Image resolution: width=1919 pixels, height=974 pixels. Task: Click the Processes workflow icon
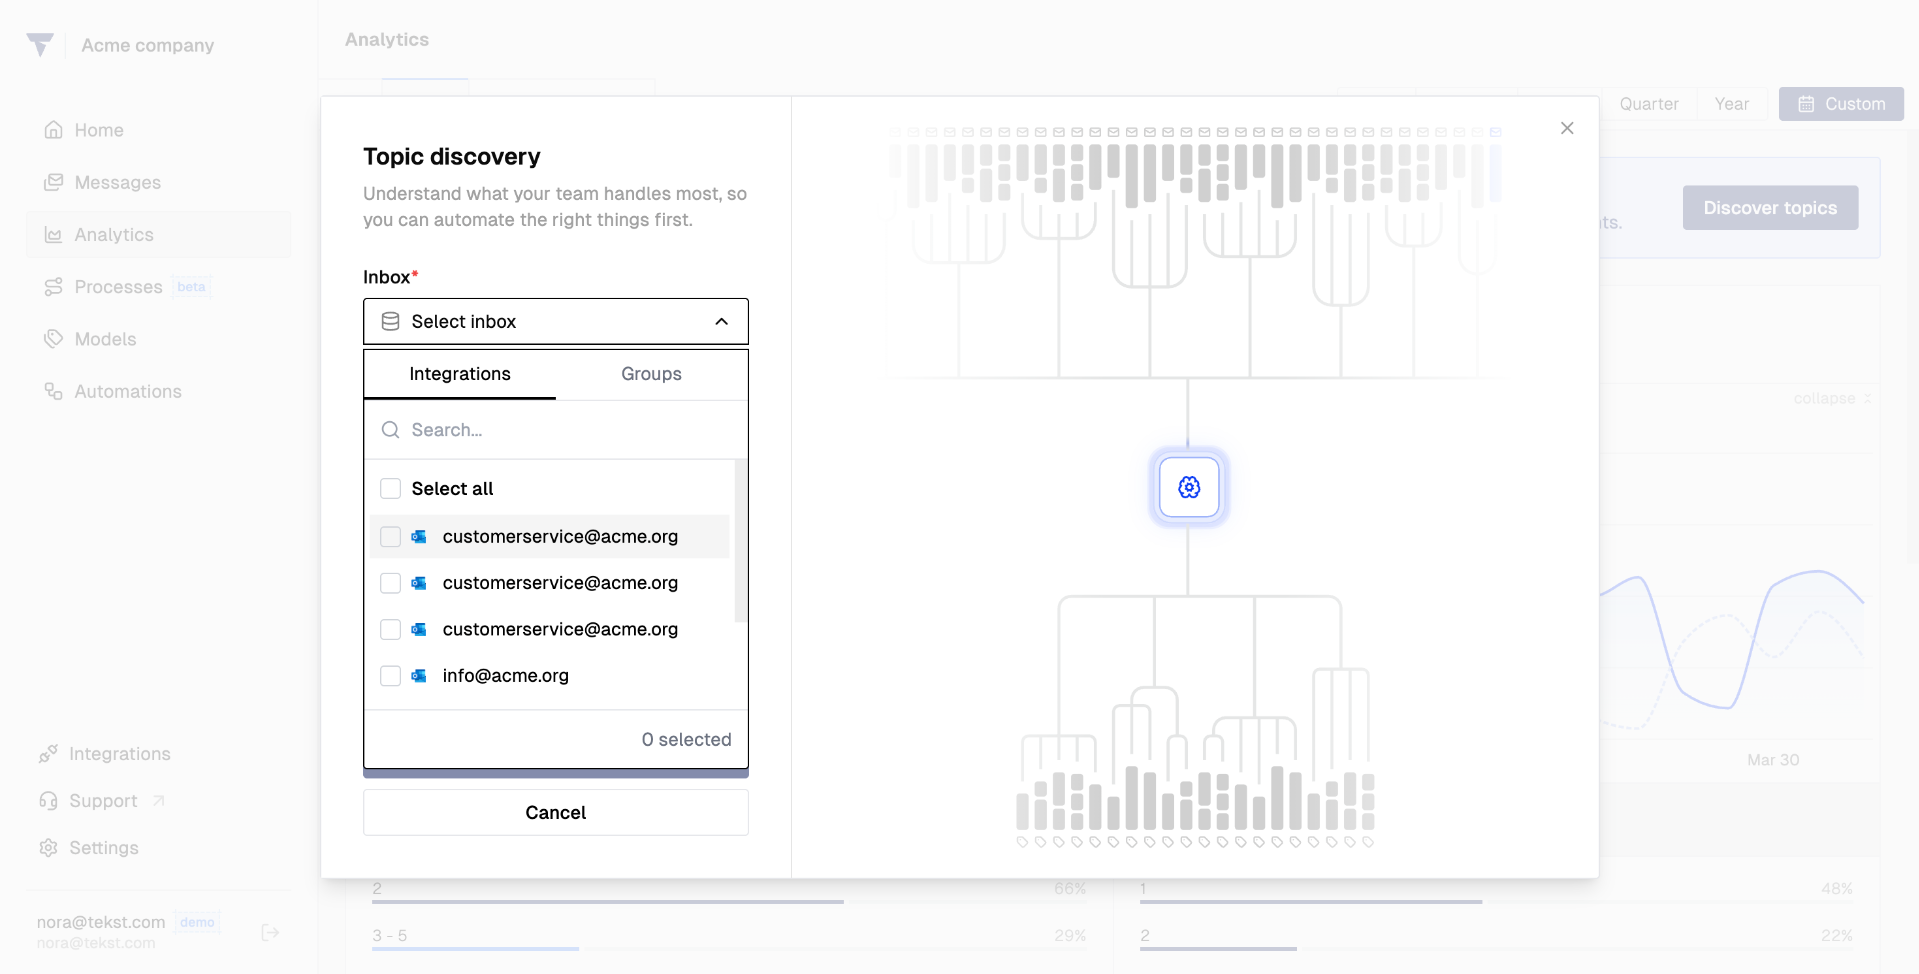click(x=54, y=287)
